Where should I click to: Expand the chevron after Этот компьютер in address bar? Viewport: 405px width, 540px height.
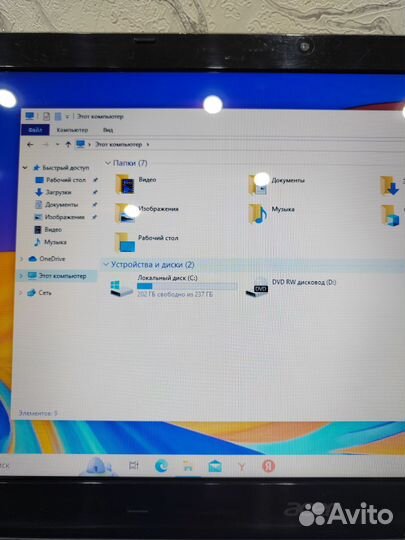tap(148, 144)
